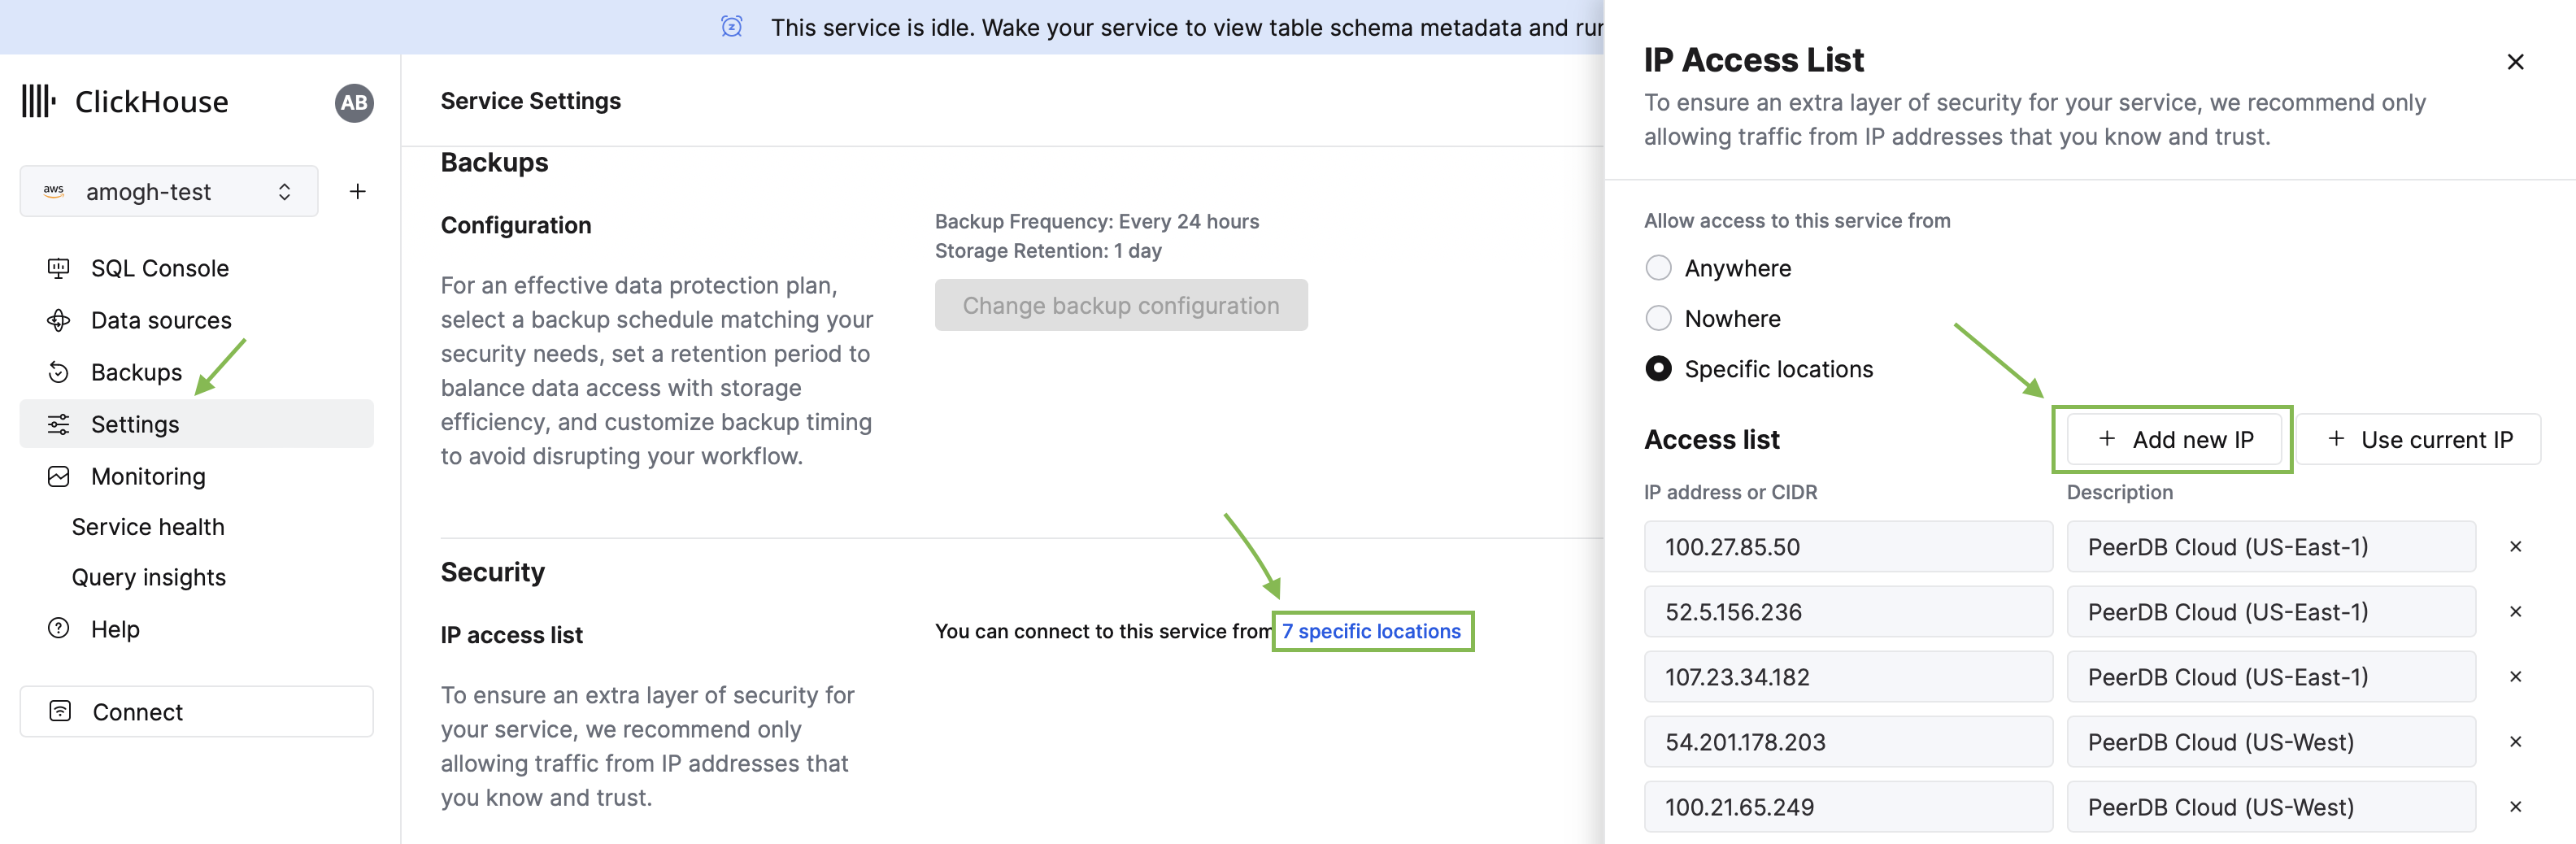Edit description for 100.27.85.50
This screenshot has width=2576, height=844.
tap(2271, 546)
